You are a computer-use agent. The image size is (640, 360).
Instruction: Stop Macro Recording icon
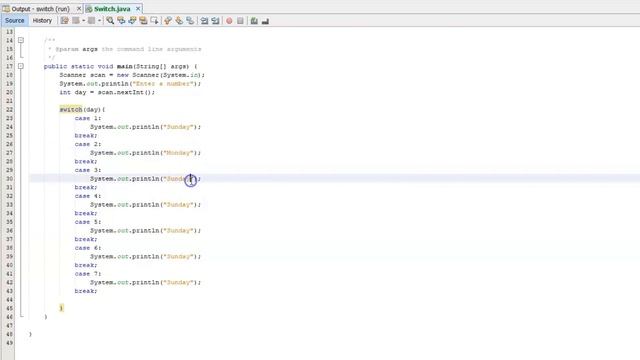[x=240, y=20]
